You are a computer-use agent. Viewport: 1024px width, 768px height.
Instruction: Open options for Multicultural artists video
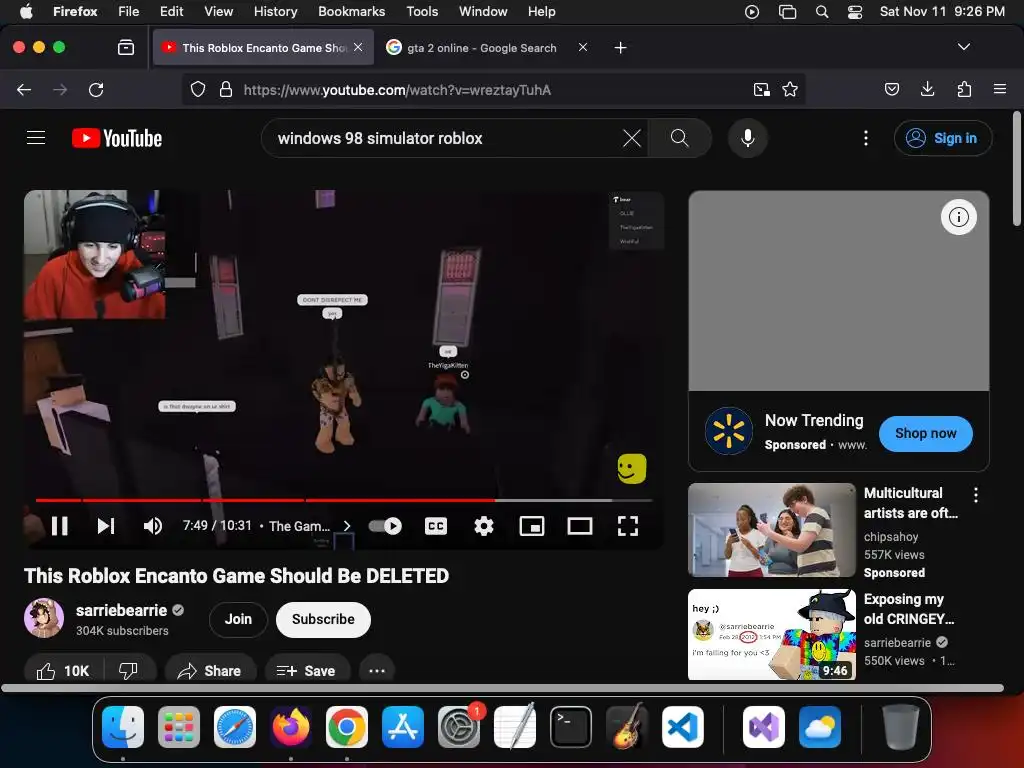point(976,495)
